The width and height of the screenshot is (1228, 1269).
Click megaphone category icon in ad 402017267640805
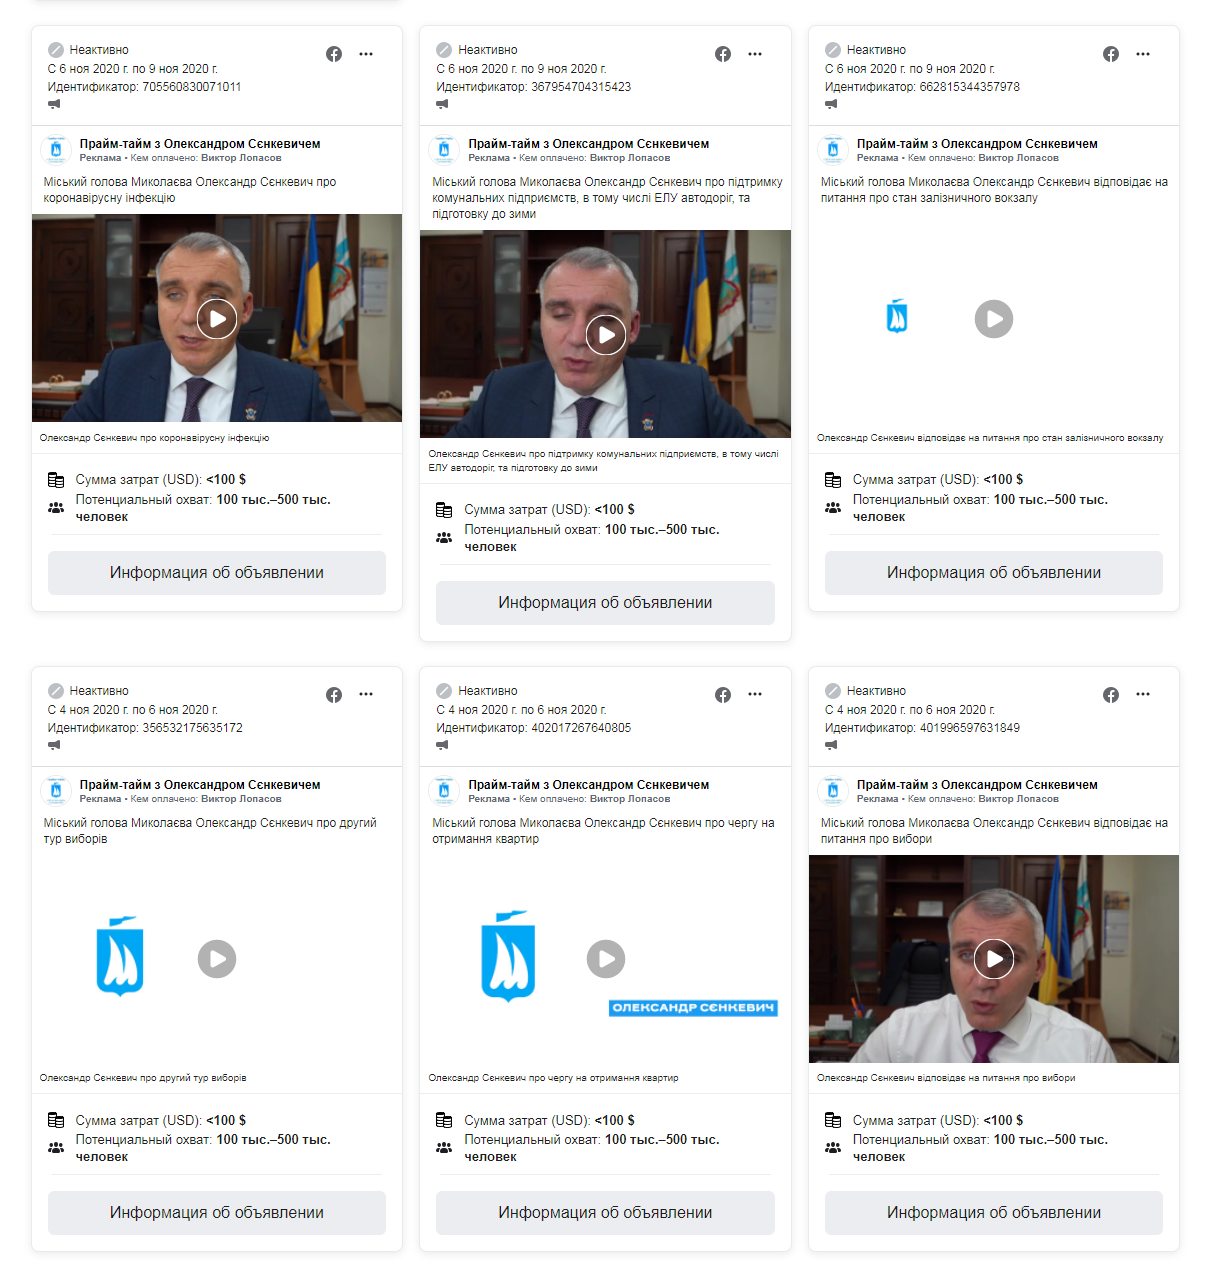tap(442, 745)
